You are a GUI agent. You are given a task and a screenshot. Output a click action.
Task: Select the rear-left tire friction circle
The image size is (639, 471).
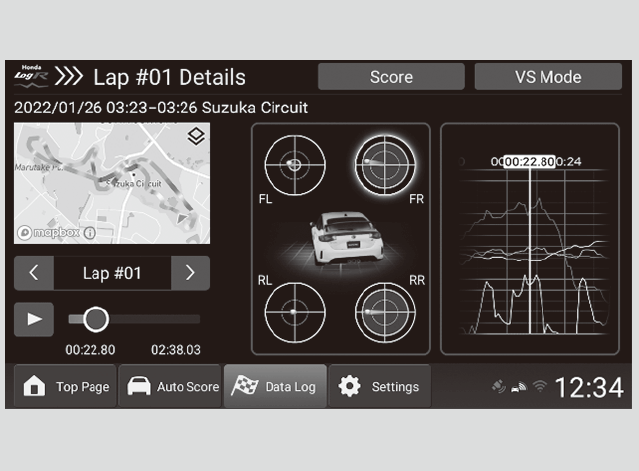click(x=293, y=313)
